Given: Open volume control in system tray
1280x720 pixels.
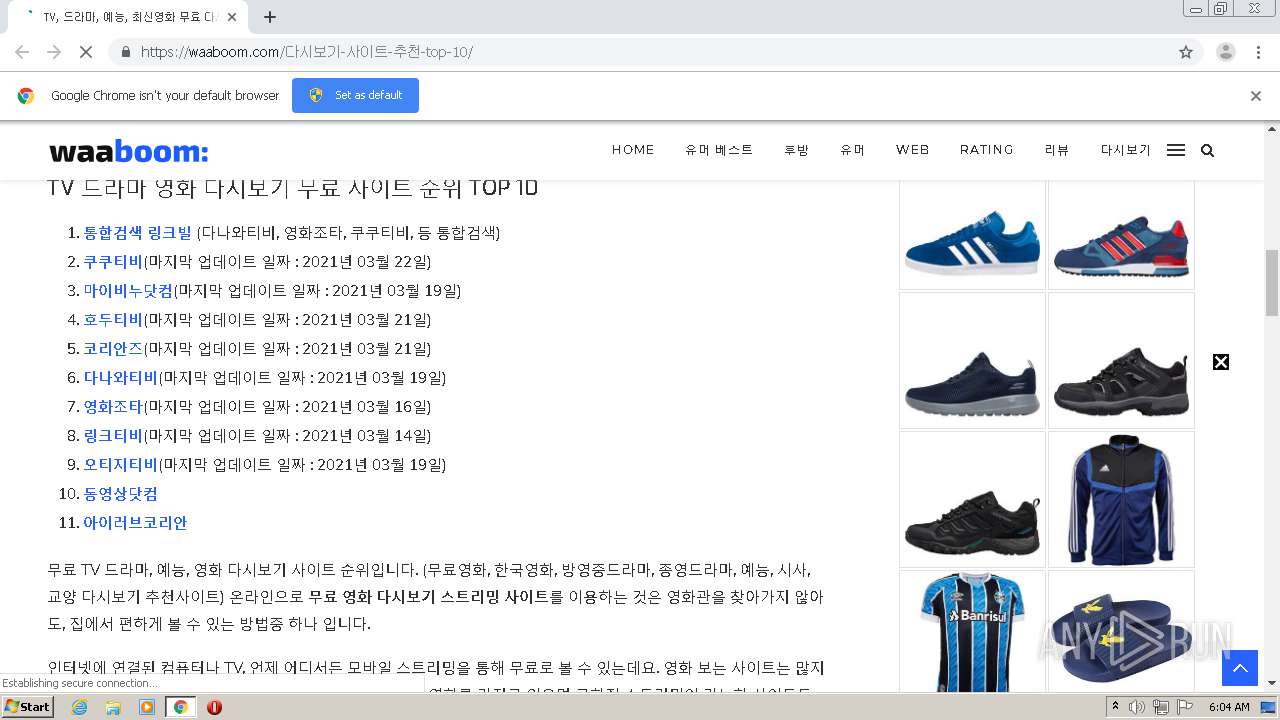Looking at the screenshot, I should click(1137, 707).
